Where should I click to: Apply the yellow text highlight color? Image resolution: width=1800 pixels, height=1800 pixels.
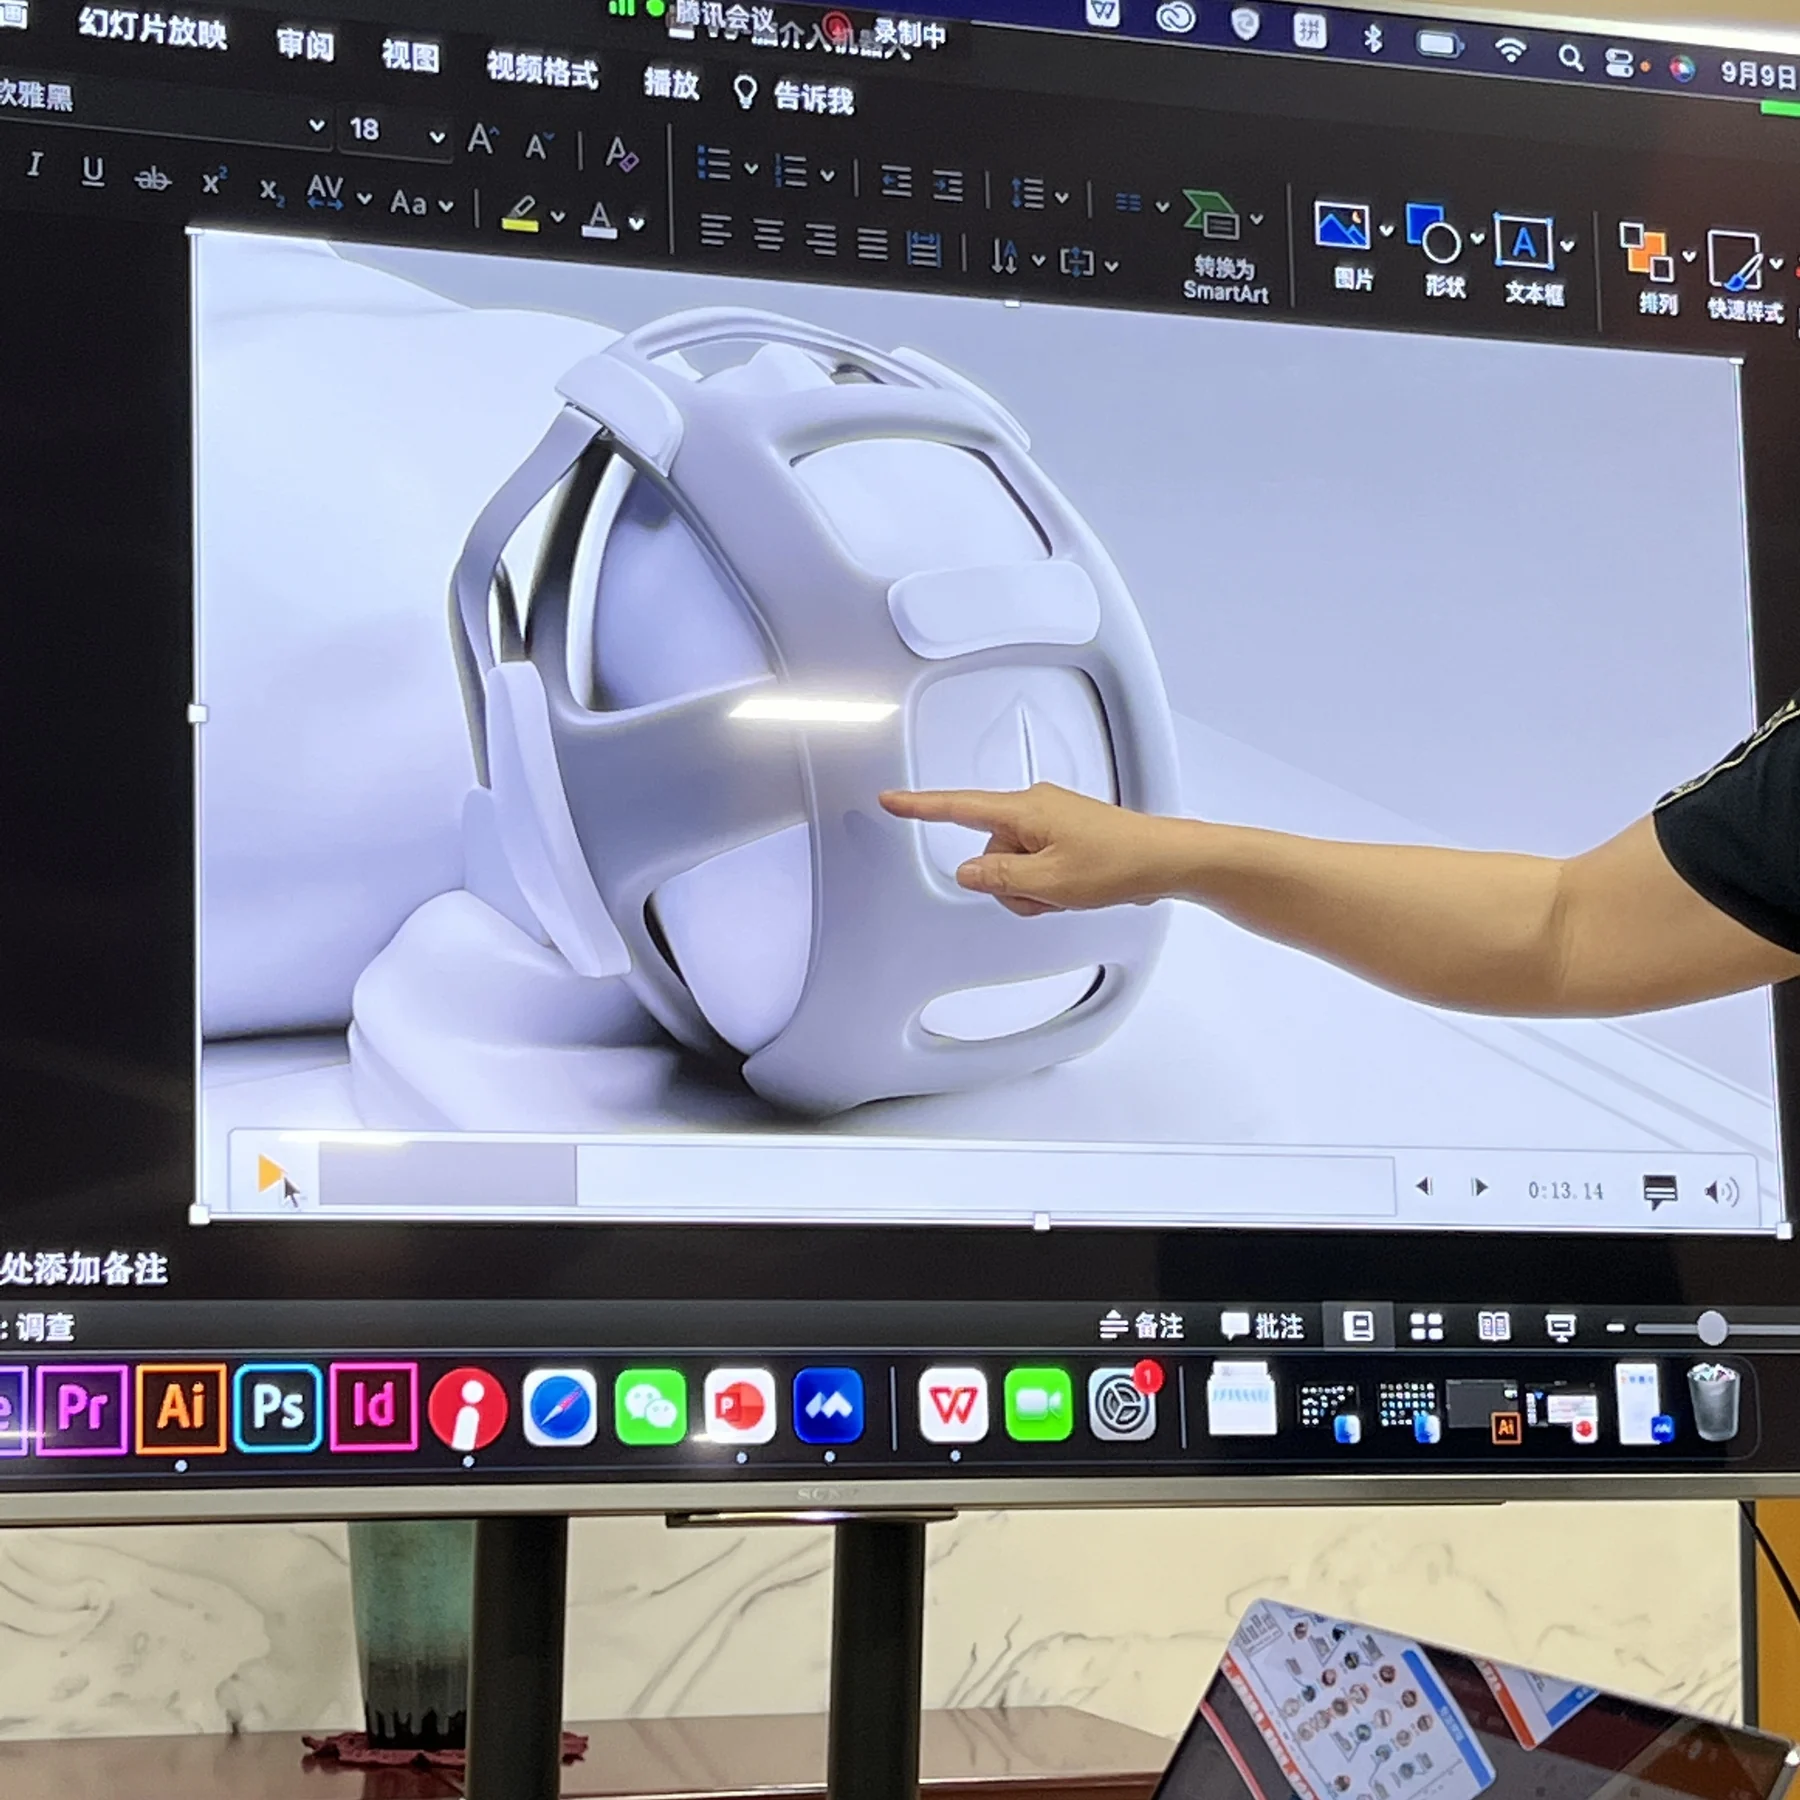pyautogui.click(x=520, y=212)
